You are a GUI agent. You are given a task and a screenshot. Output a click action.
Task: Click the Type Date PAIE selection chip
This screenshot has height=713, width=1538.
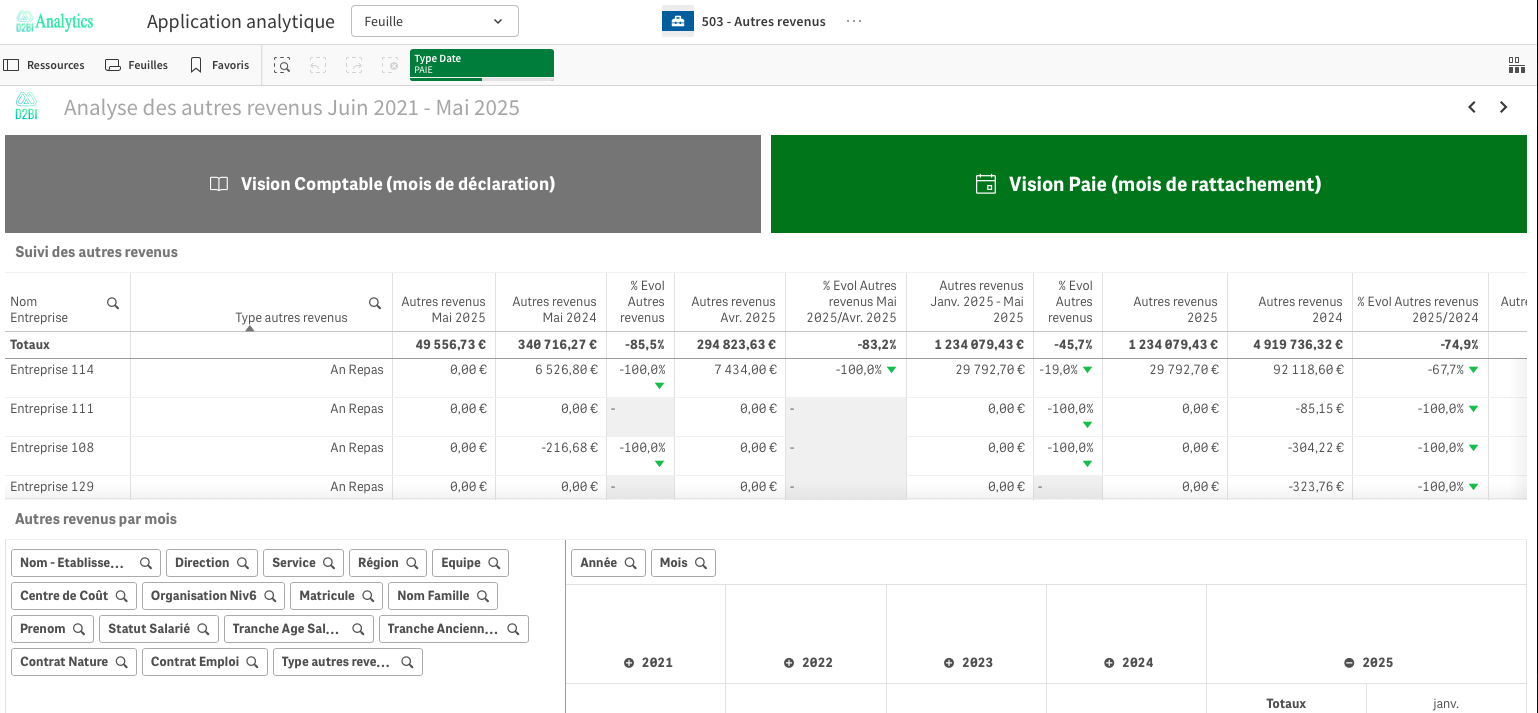[481, 64]
